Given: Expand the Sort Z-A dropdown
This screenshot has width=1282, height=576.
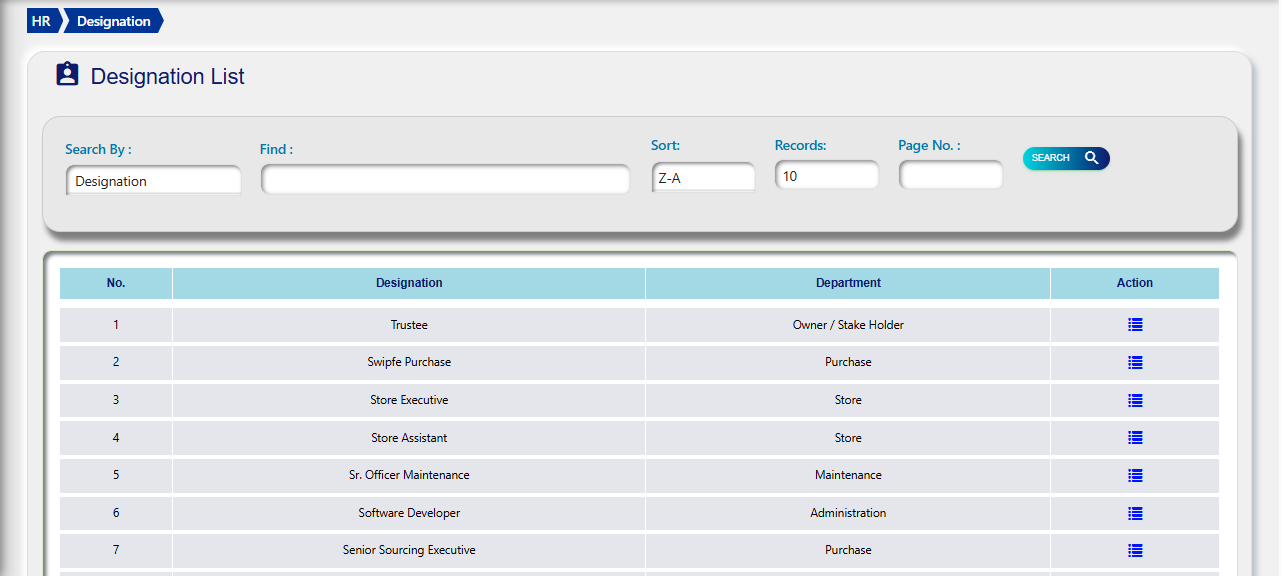Looking at the screenshot, I should point(703,178).
